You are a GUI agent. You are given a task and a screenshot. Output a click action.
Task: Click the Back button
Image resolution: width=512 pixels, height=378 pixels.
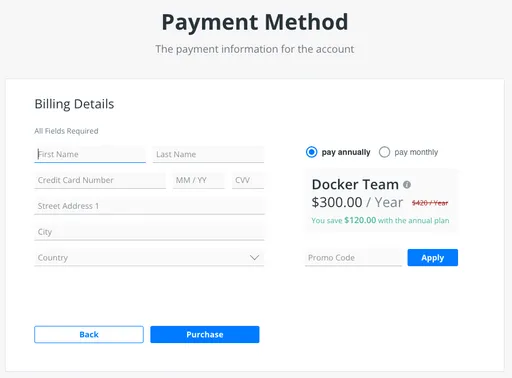coord(89,334)
